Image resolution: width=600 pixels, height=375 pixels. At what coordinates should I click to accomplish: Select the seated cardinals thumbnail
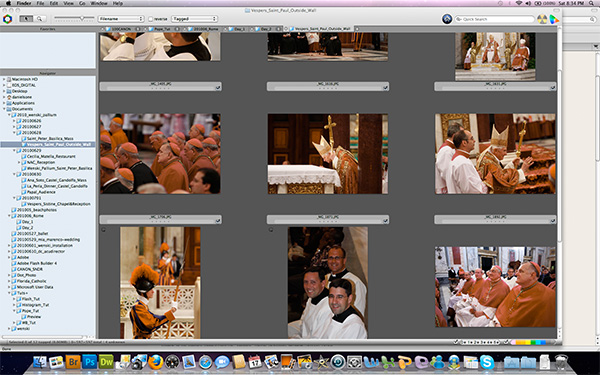tap(495, 287)
